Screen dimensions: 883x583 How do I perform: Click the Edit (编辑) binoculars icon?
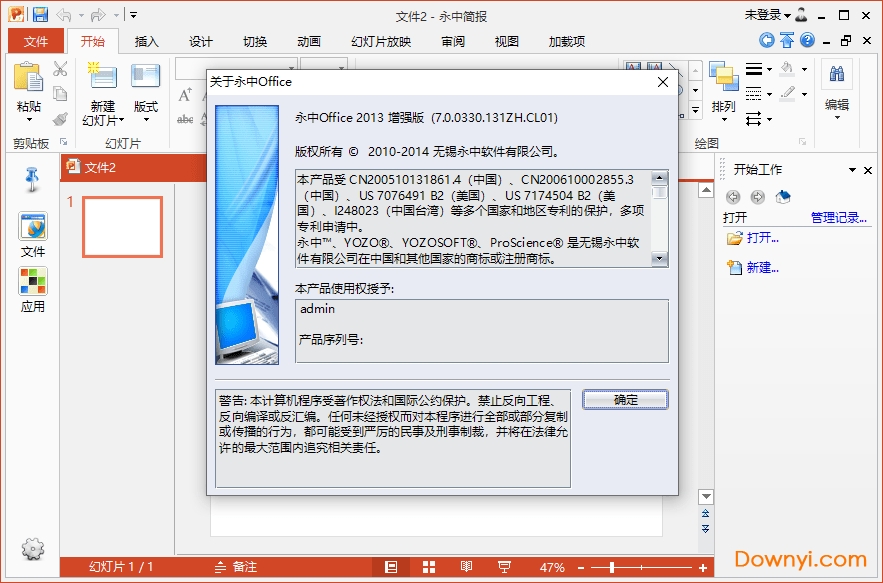point(836,75)
